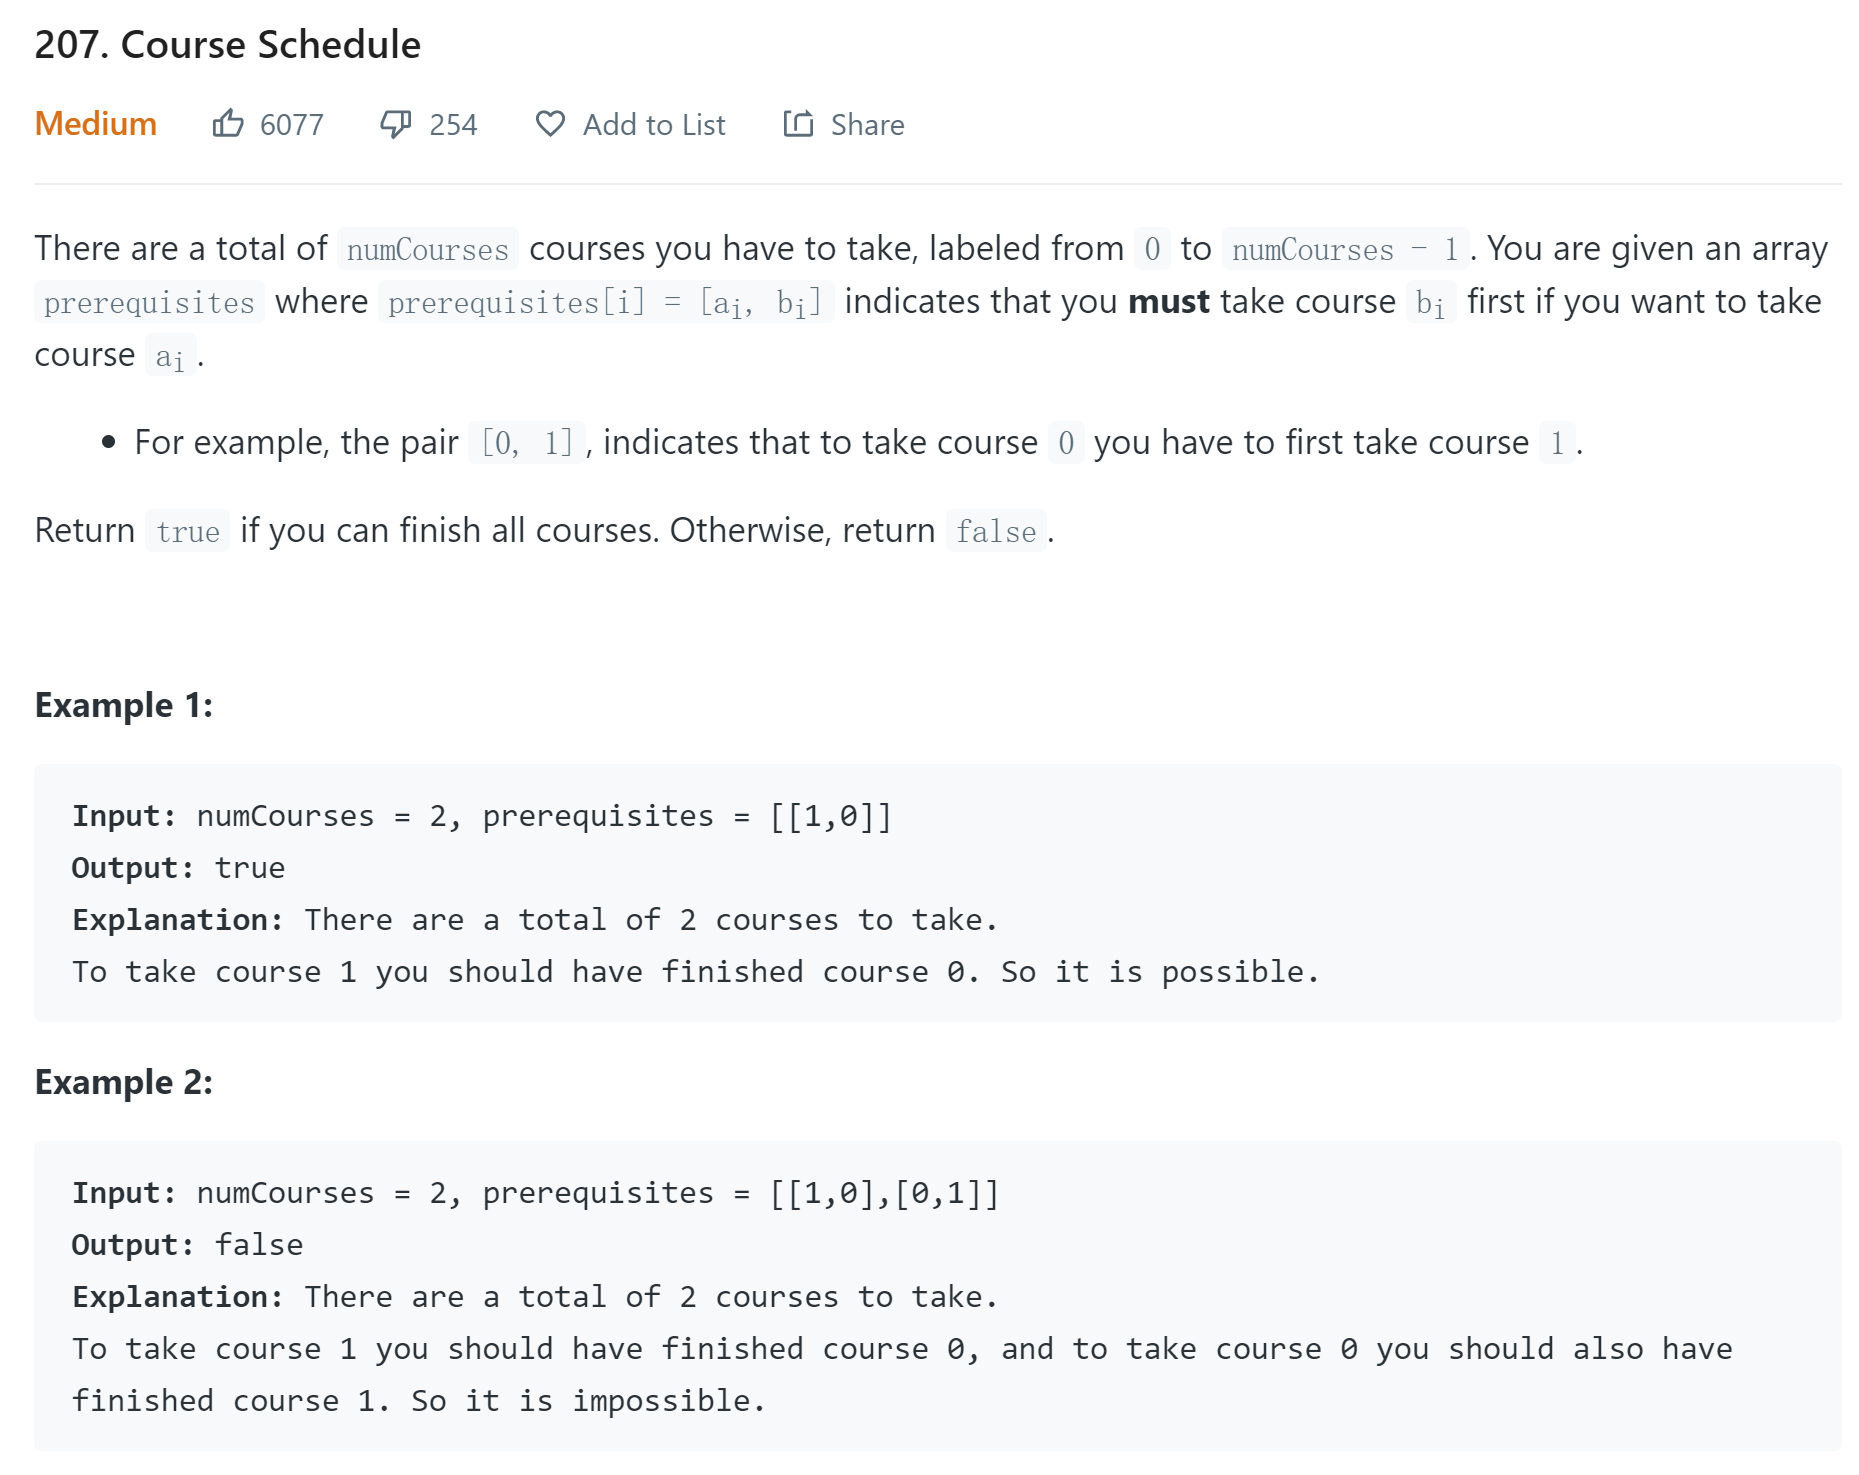
Task: Click the Example 2 heading
Action: click(x=124, y=1082)
